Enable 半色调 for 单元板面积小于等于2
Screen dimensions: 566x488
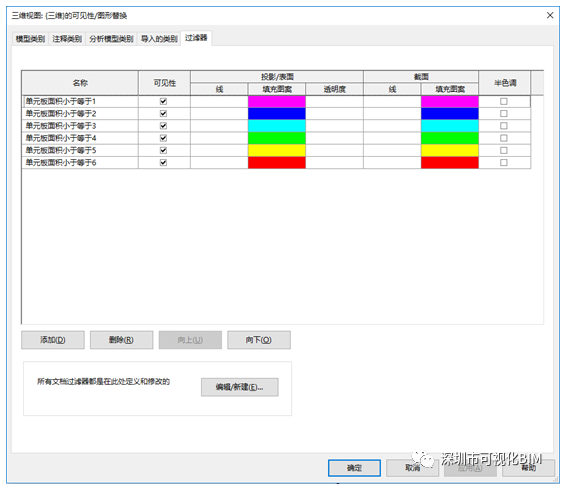pyautogui.click(x=504, y=114)
